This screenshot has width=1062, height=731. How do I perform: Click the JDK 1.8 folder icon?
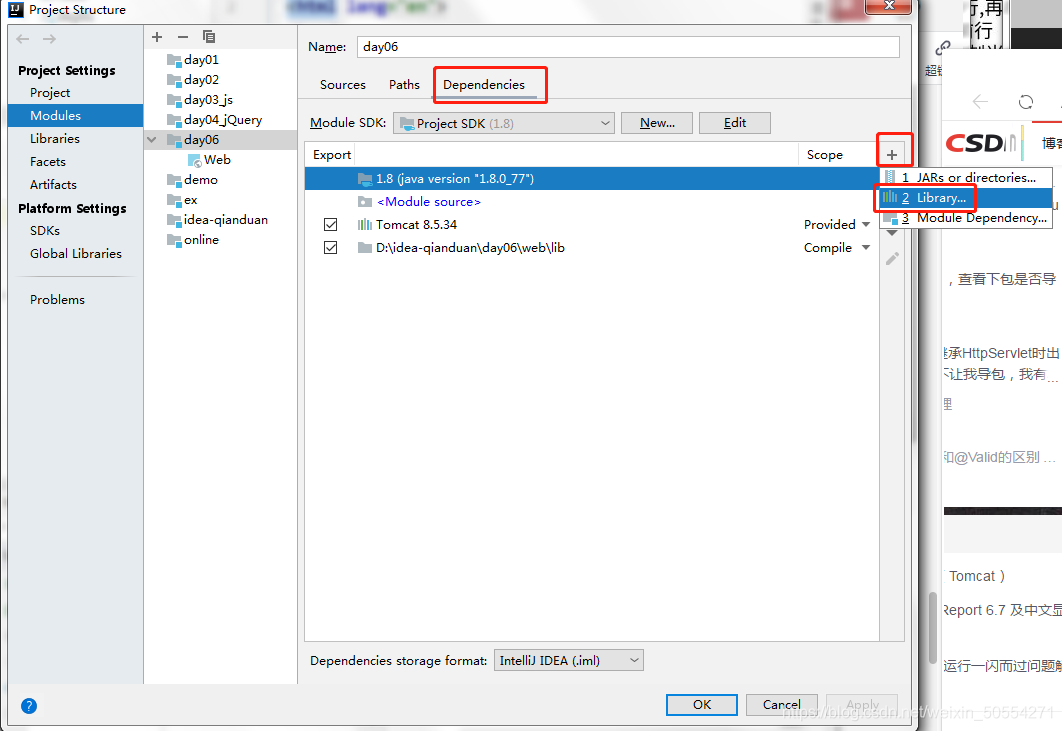[x=364, y=179]
